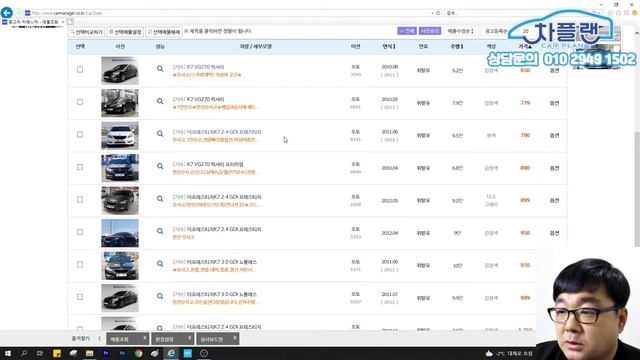Viewport: 640px width, 360px height.
Task: Switch to Photoshop on the taskbar
Action: tap(122, 353)
